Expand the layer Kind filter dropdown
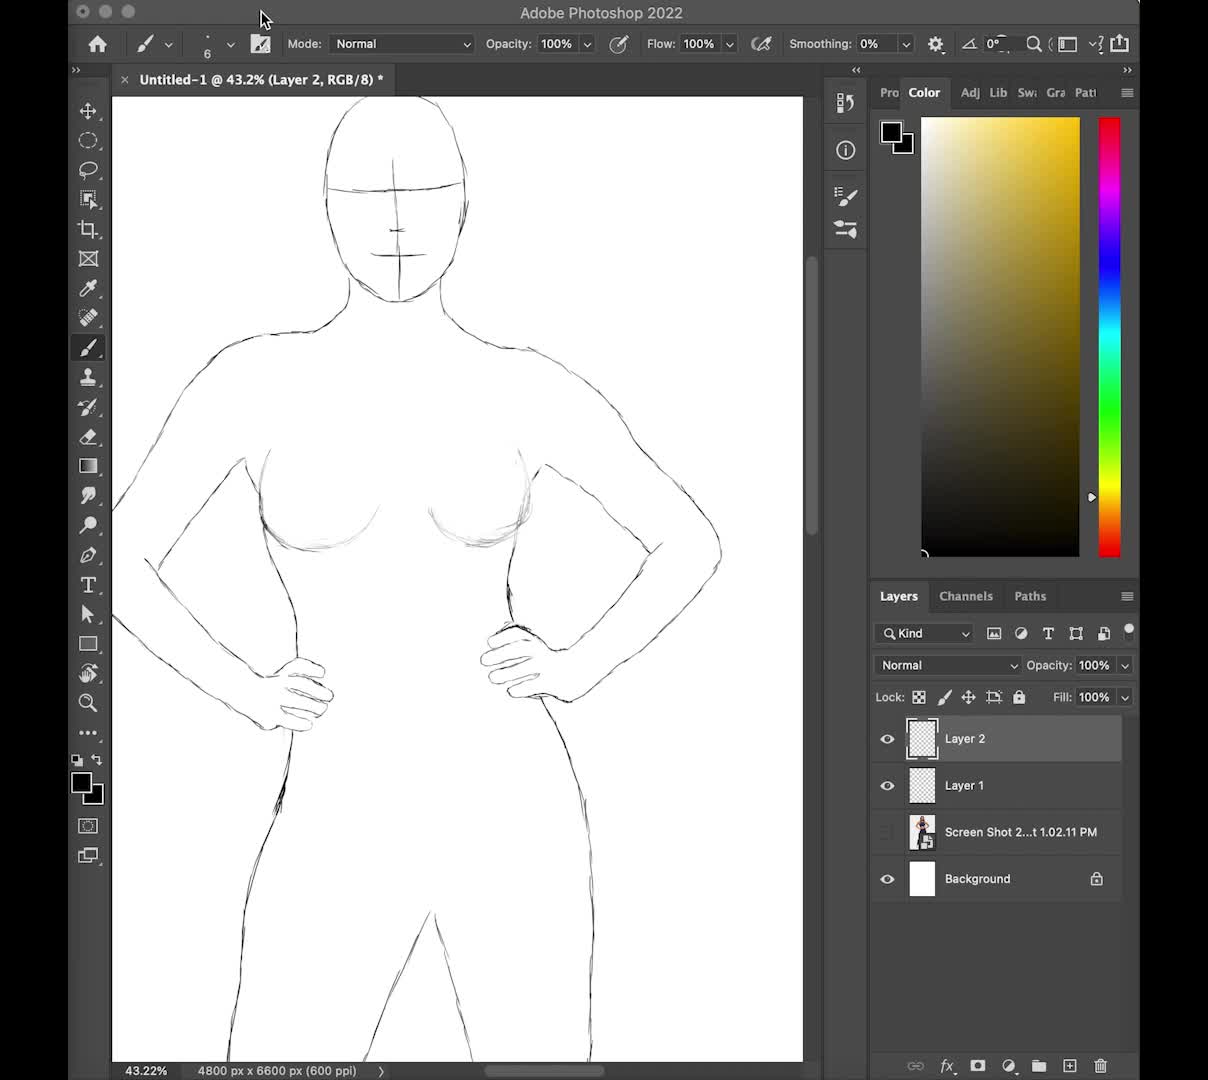 tap(925, 634)
